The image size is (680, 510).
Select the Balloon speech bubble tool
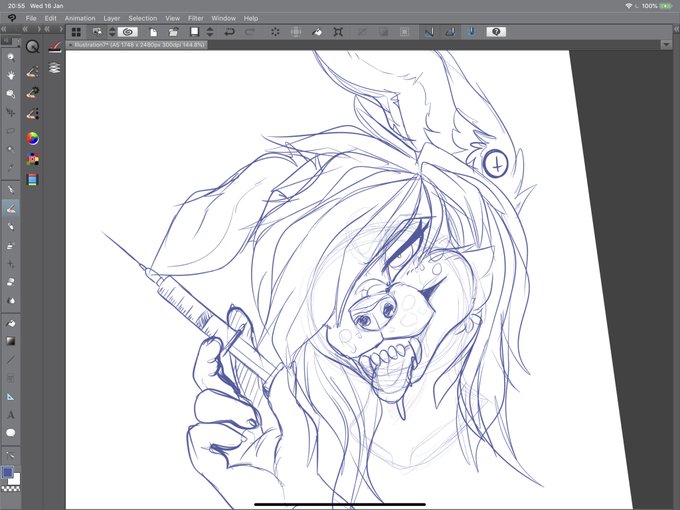11,433
